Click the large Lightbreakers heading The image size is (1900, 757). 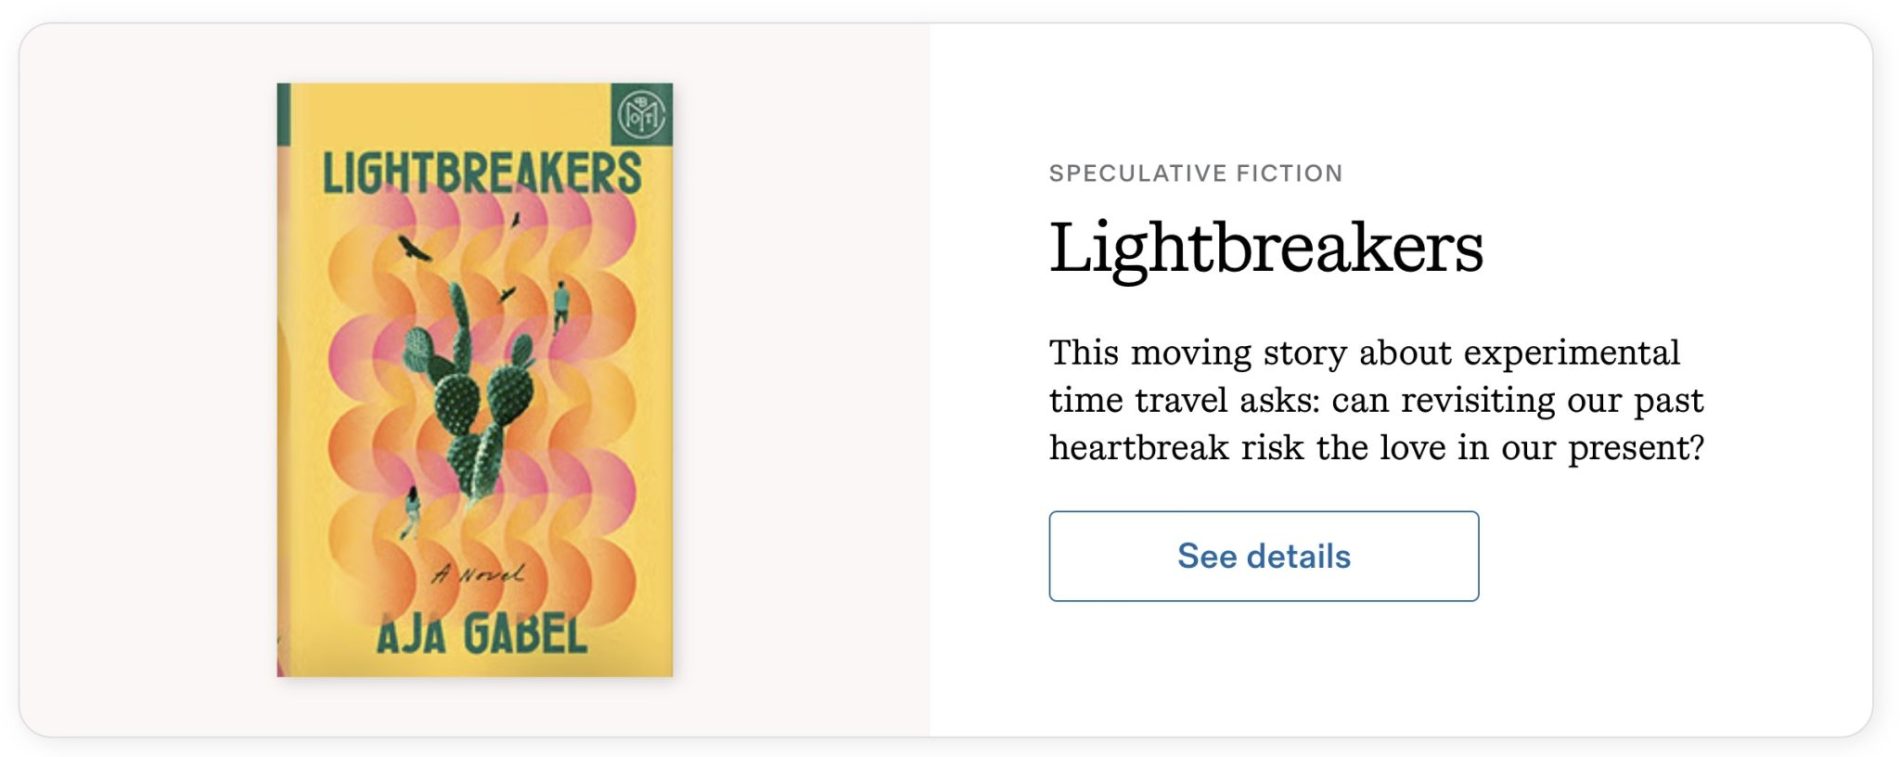point(1266,247)
